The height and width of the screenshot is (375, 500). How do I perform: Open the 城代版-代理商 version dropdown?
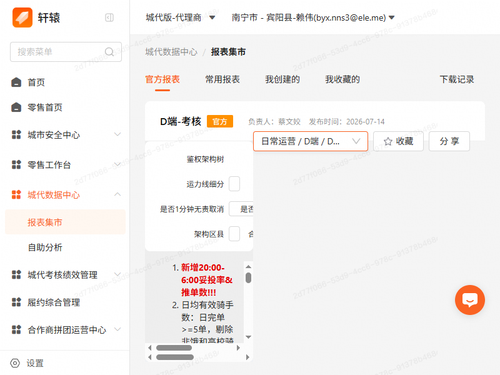point(180,17)
